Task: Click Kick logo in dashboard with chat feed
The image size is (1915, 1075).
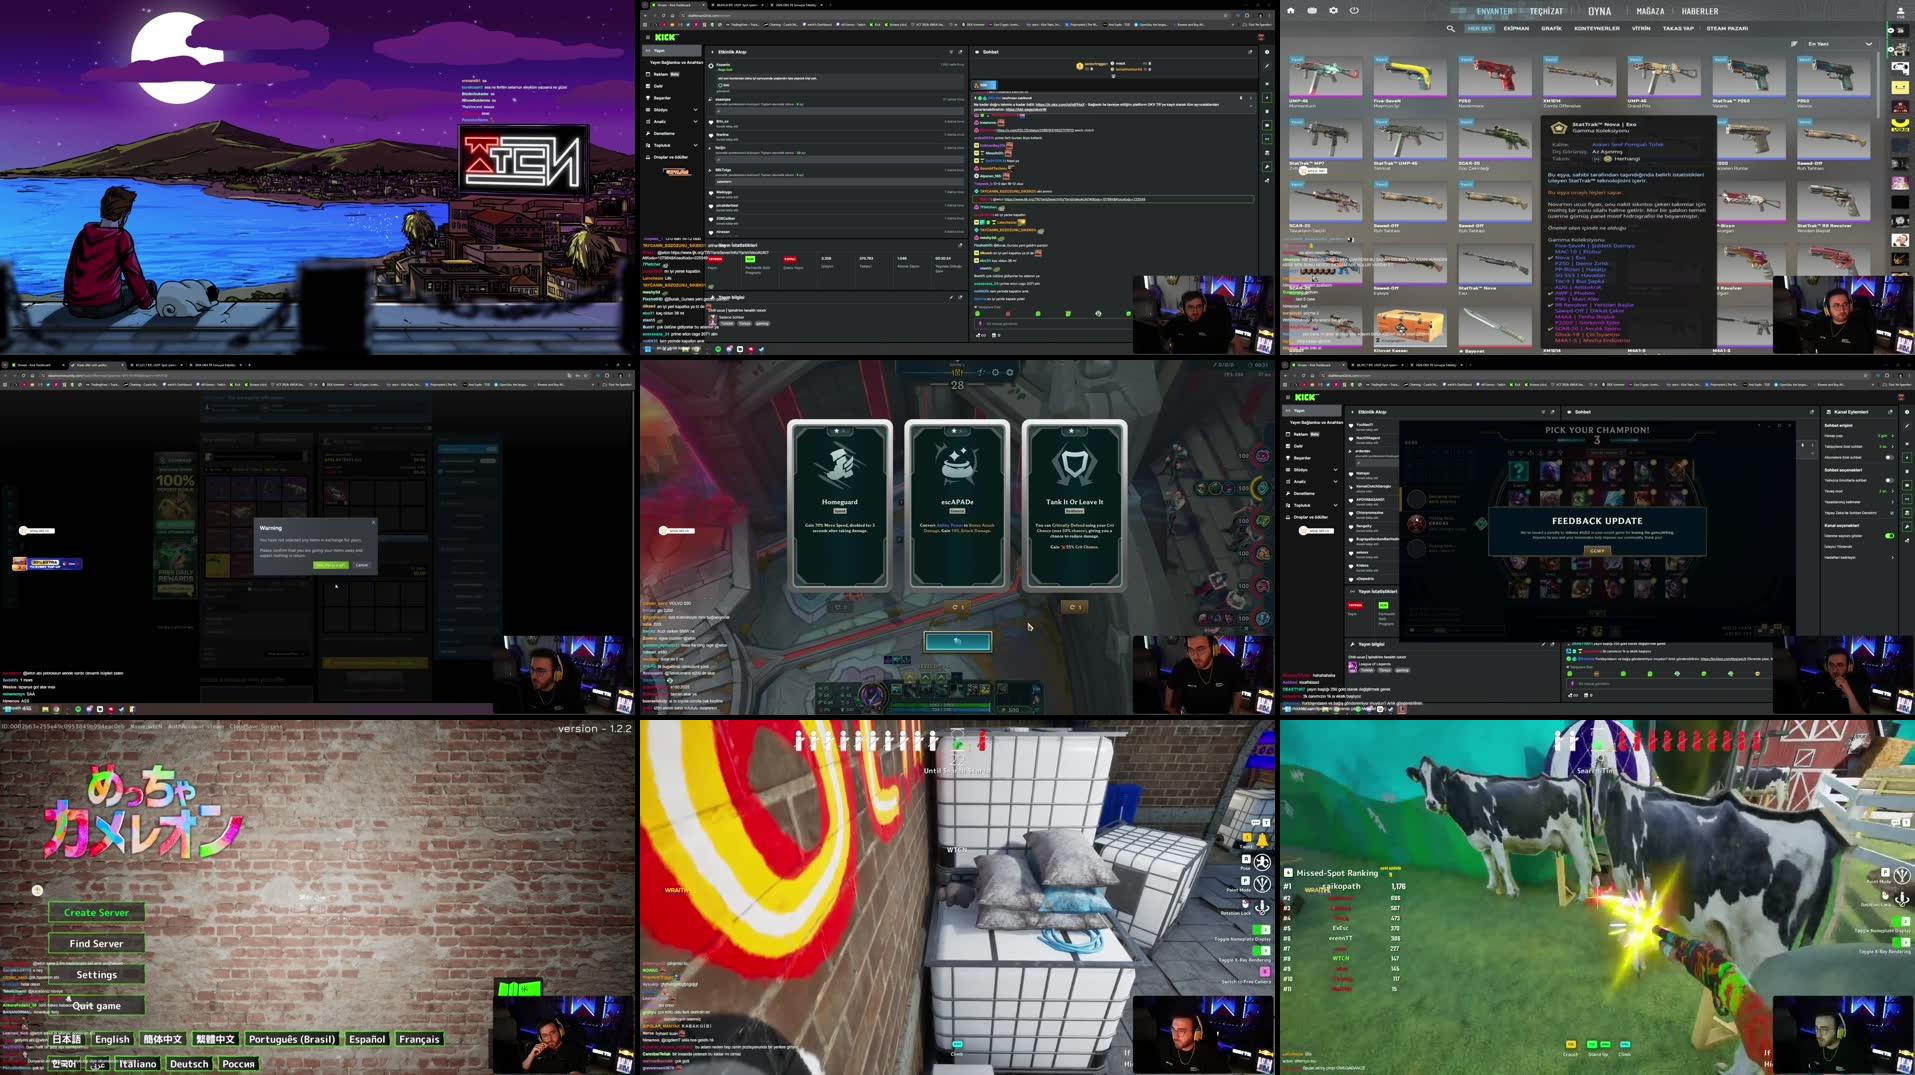Action: tap(666, 37)
